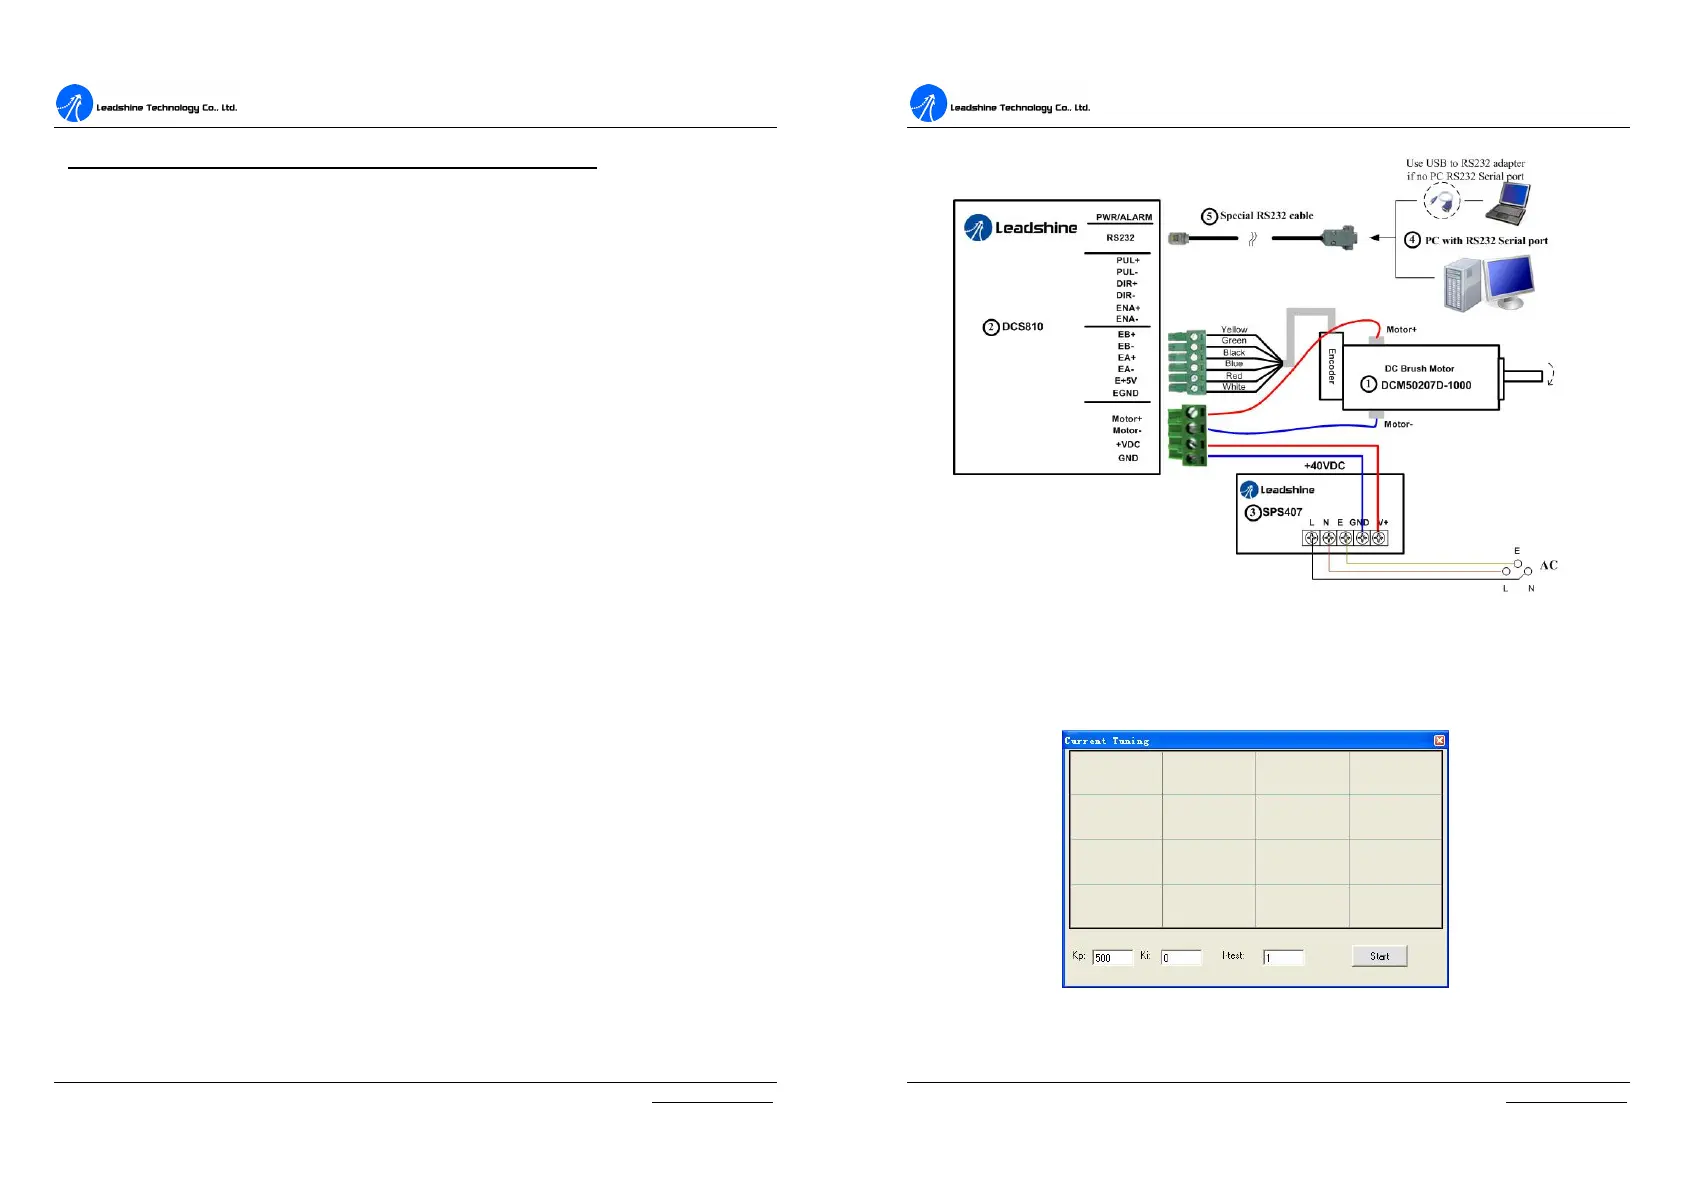The height and width of the screenshot is (1190, 1684).
Task: Click the USB to RS232 adapter icon
Action: (1441, 202)
